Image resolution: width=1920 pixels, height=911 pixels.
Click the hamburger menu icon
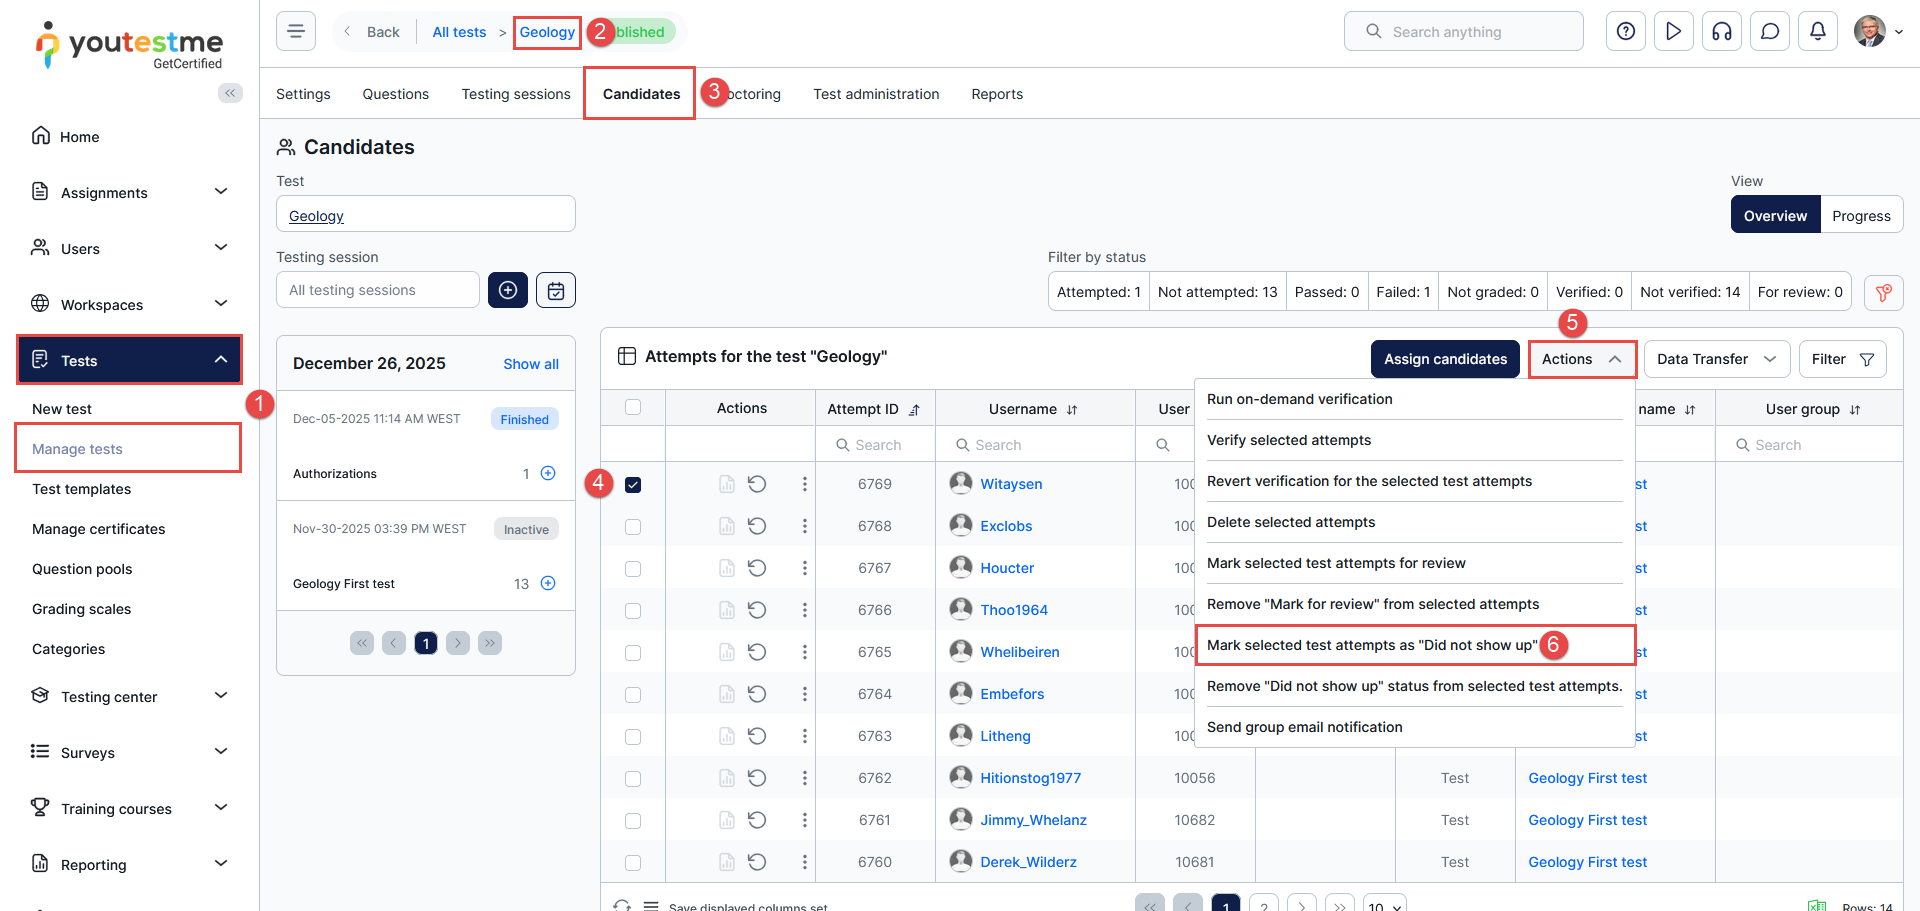[x=296, y=32]
